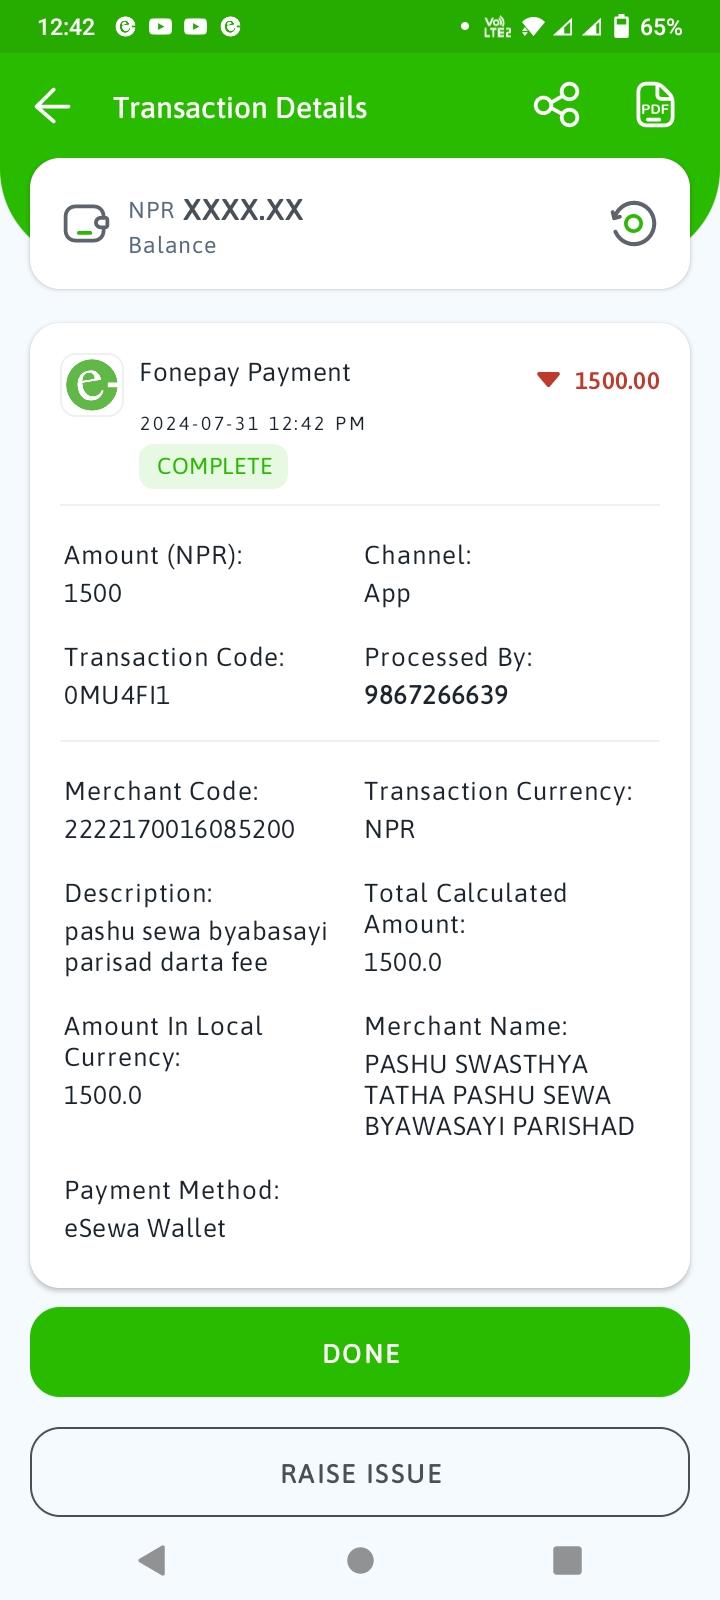Tap the DONE button
Screen dimensions: 720x1600
360,1352
